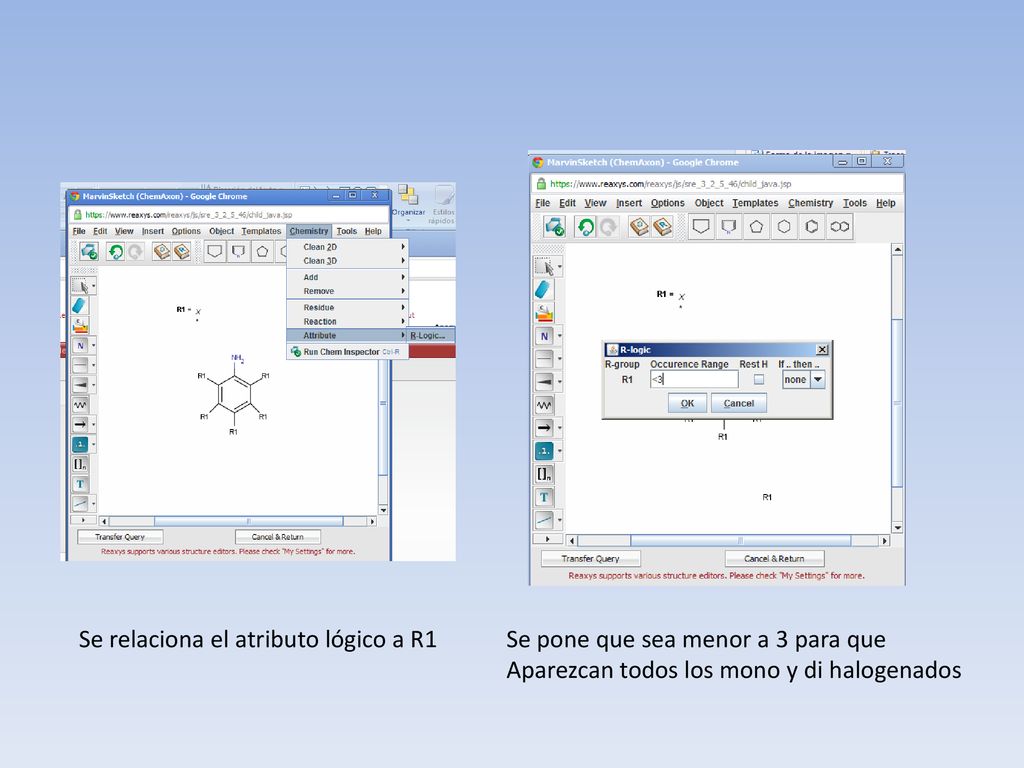The height and width of the screenshot is (768, 1024).
Task: Select the rectangle Selection tool in right window
Action: (543, 266)
